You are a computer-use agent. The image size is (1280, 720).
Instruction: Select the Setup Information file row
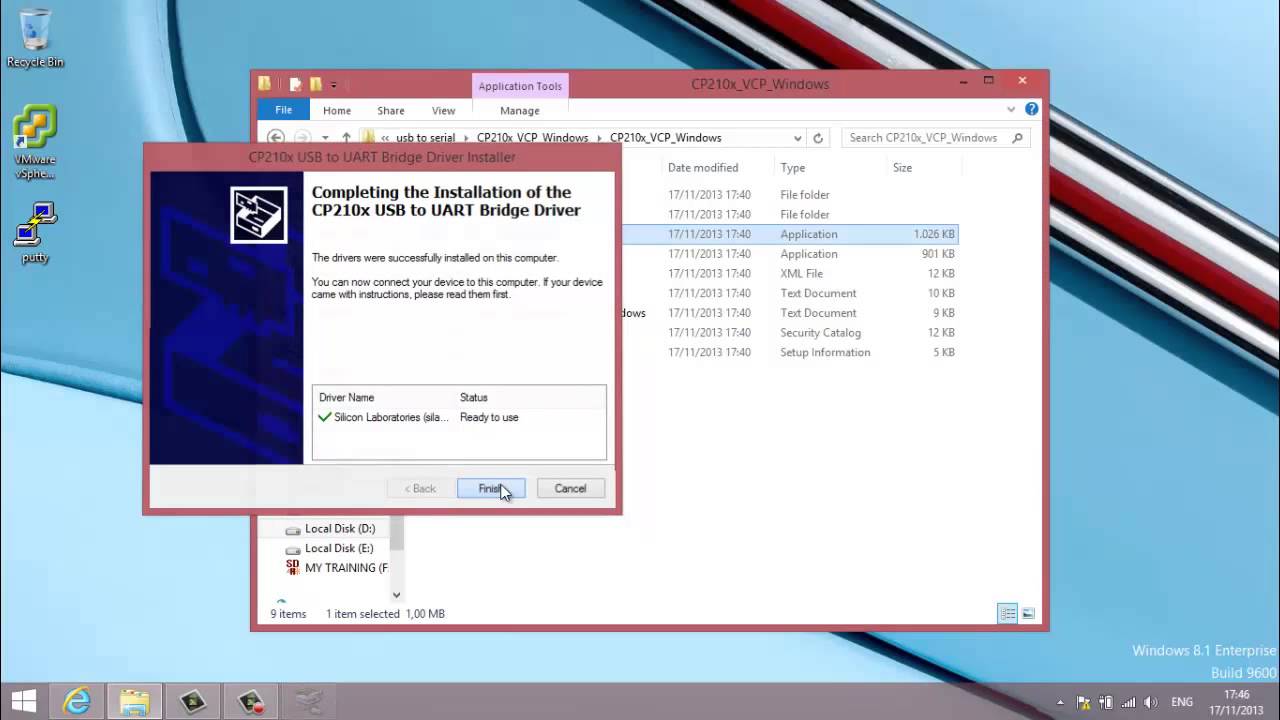pyautogui.click(x=790, y=352)
